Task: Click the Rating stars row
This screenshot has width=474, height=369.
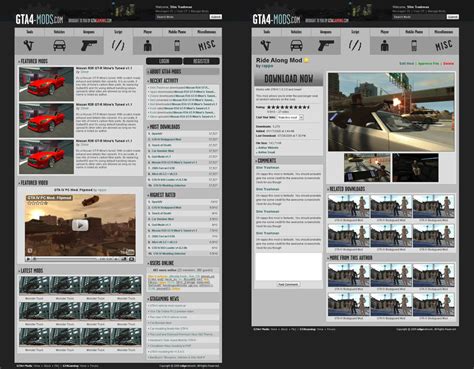Action: pyautogui.click(x=288, y=107)
